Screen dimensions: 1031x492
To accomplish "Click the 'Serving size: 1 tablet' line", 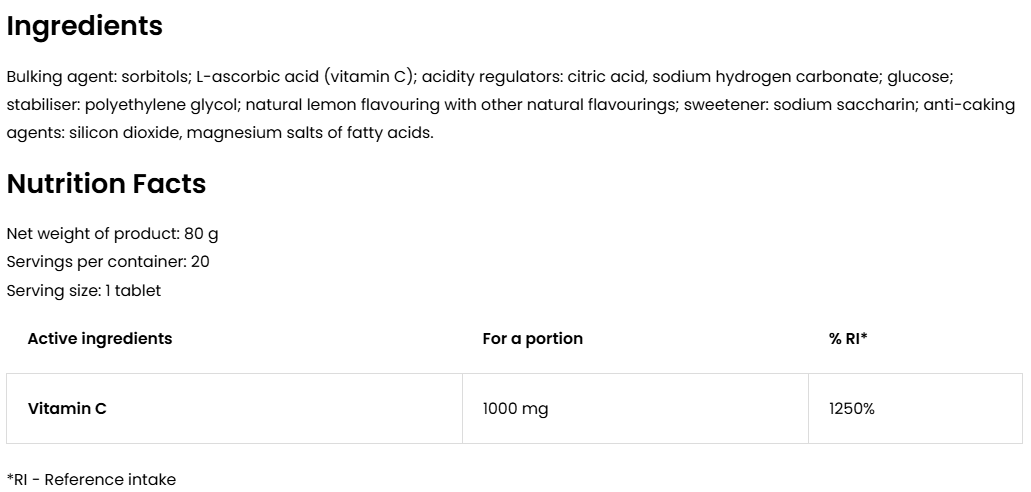I will point(84,290).
